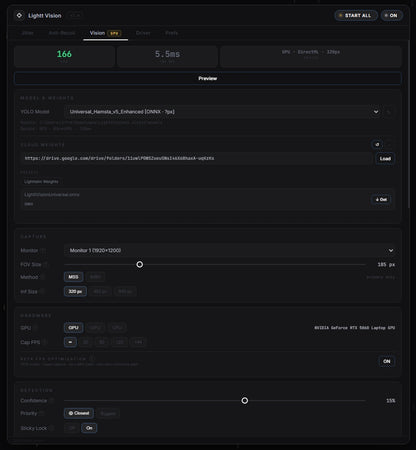Image resolution: width=416 pixels, height=450 pixels.
Task: Open the Prefs tab
Action: click(x=172, y=33)
